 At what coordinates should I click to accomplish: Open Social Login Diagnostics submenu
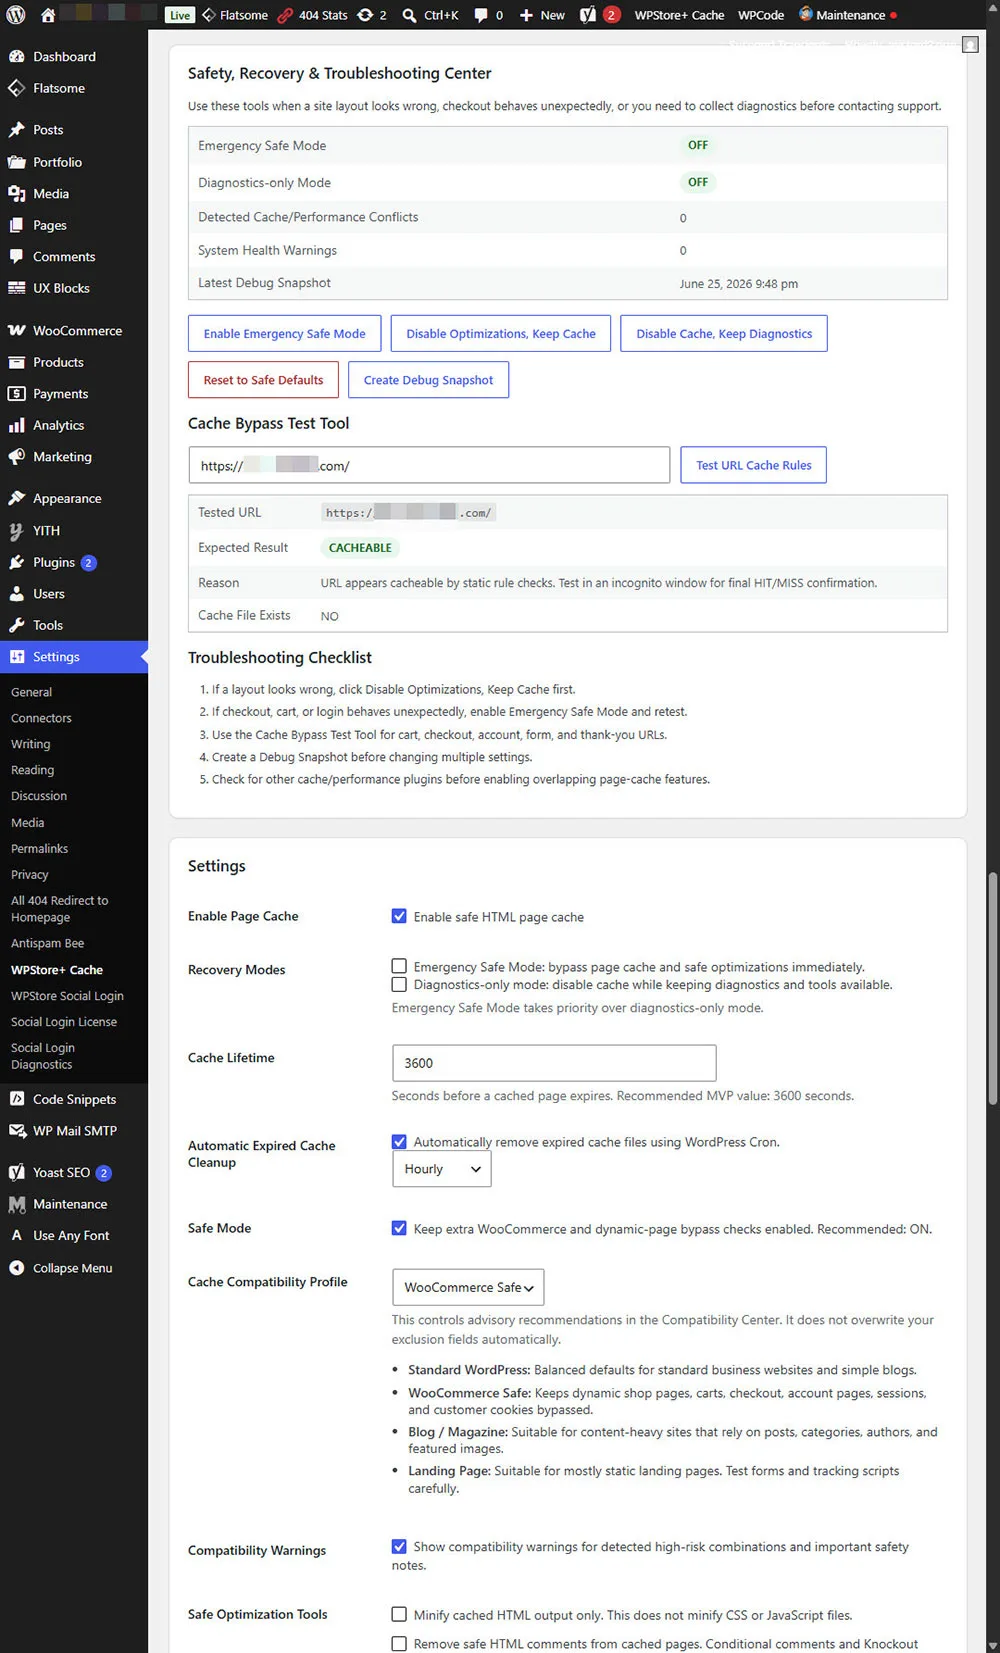tap(43, 1056)
